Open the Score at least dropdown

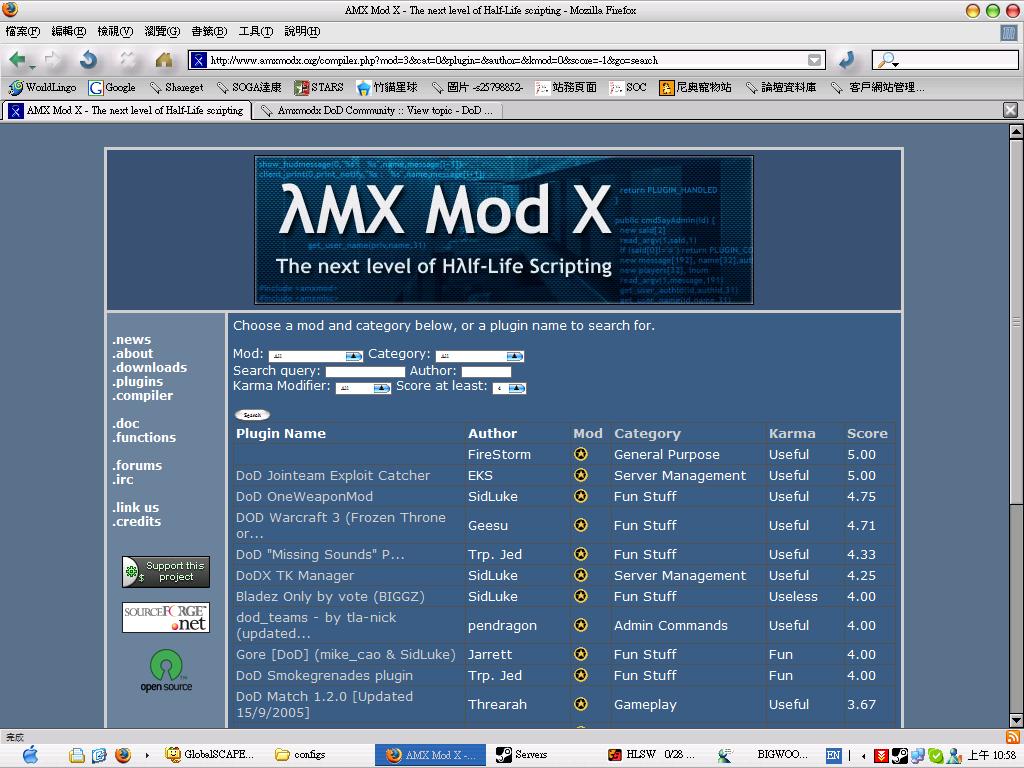(509, 388)
